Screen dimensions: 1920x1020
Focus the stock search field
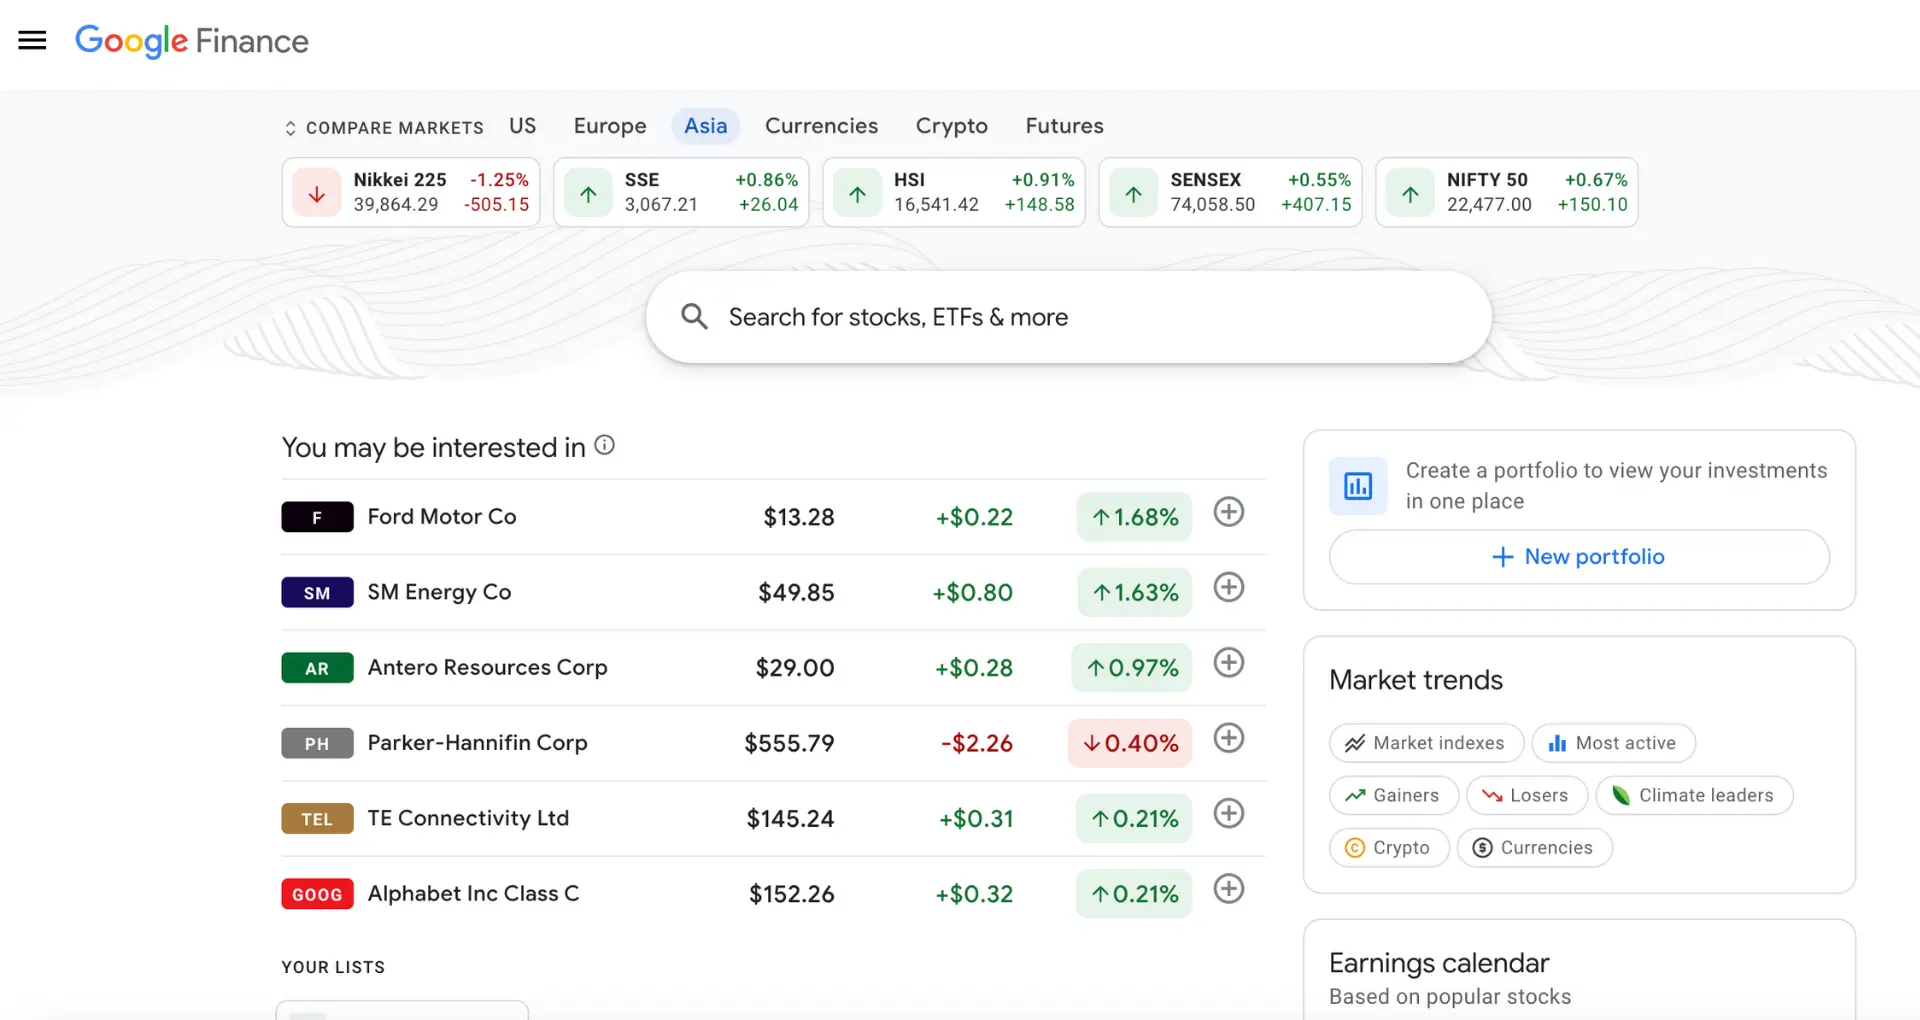point(1069,317)
